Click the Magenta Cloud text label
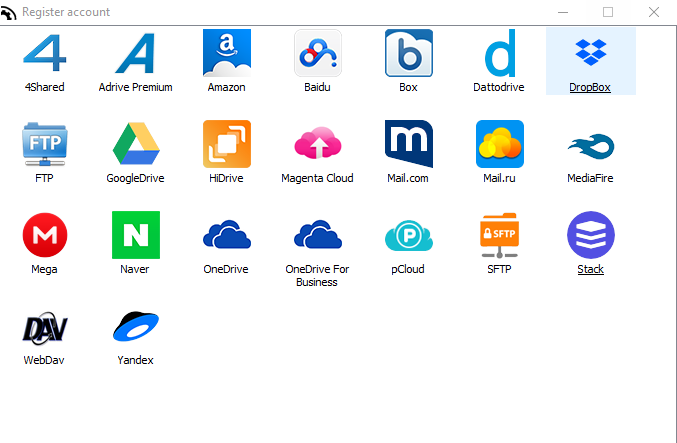This screenshot has width=677, height=443. click(317, 178)
